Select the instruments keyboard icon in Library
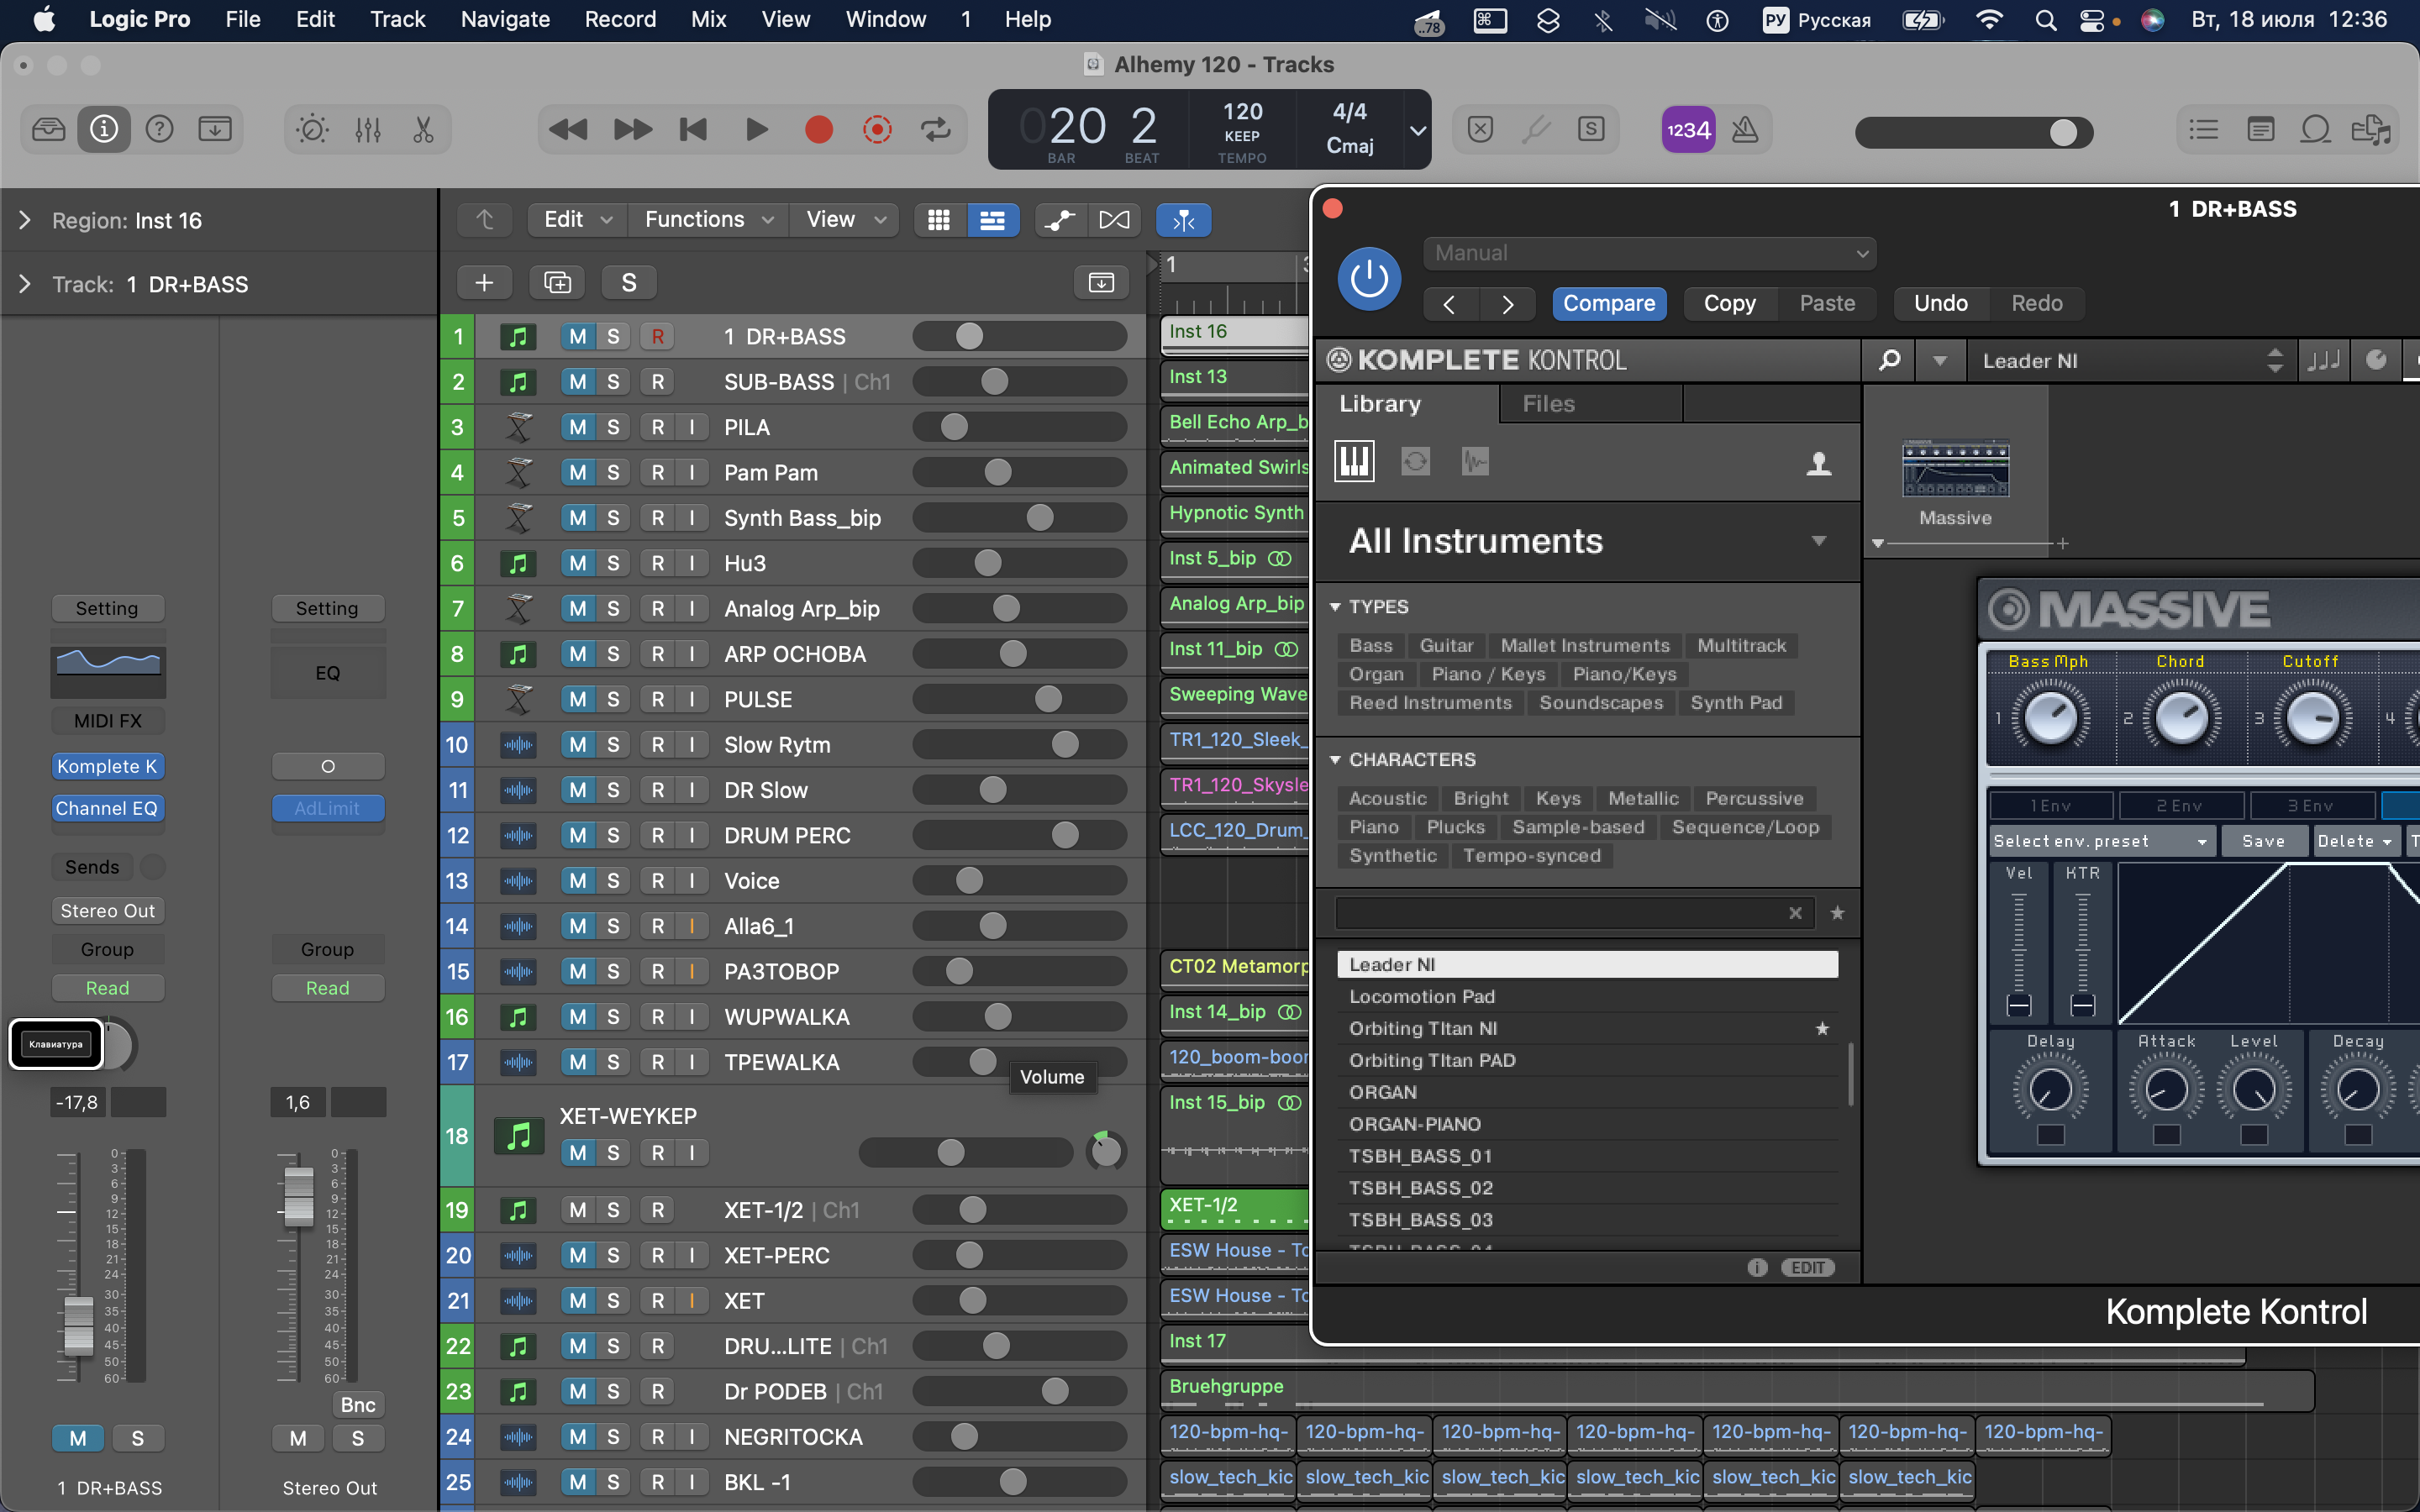 [1354, 461]
